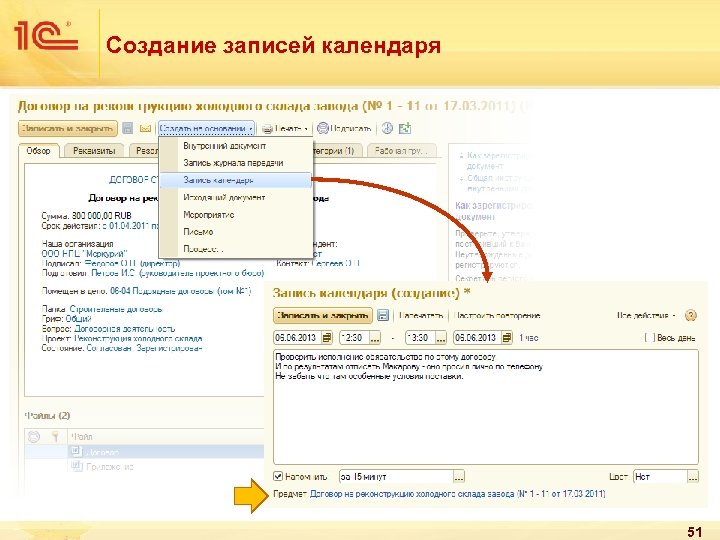720x540 pixels.
Task: Click the Подписать button label
Action: point(351,129)
